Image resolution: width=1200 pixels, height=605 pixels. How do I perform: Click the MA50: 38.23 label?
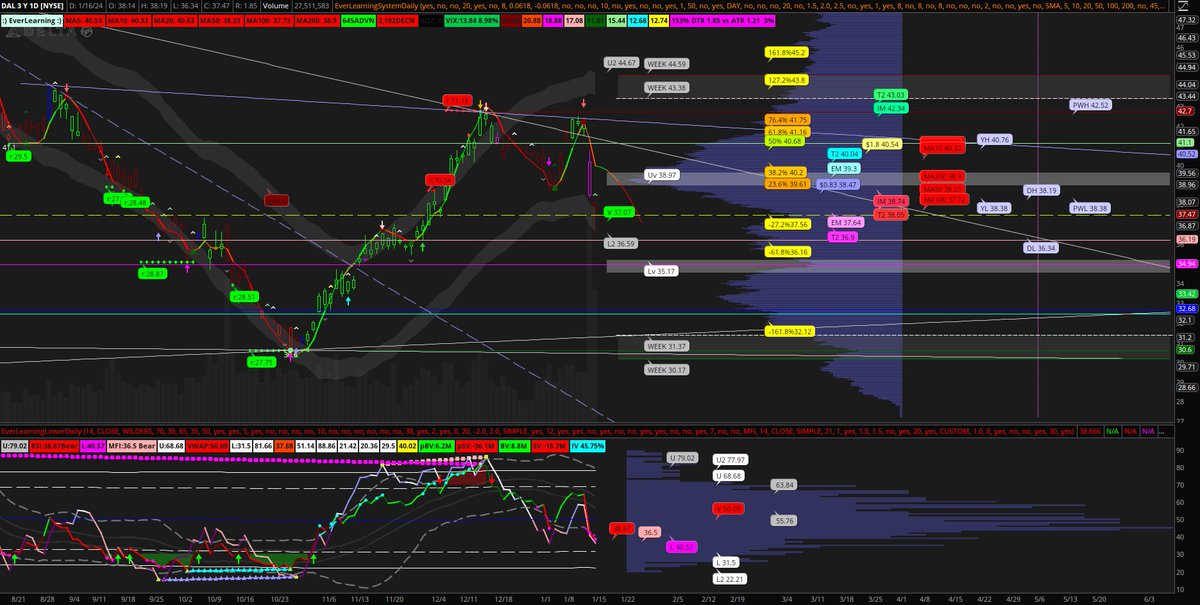[220, 21]
